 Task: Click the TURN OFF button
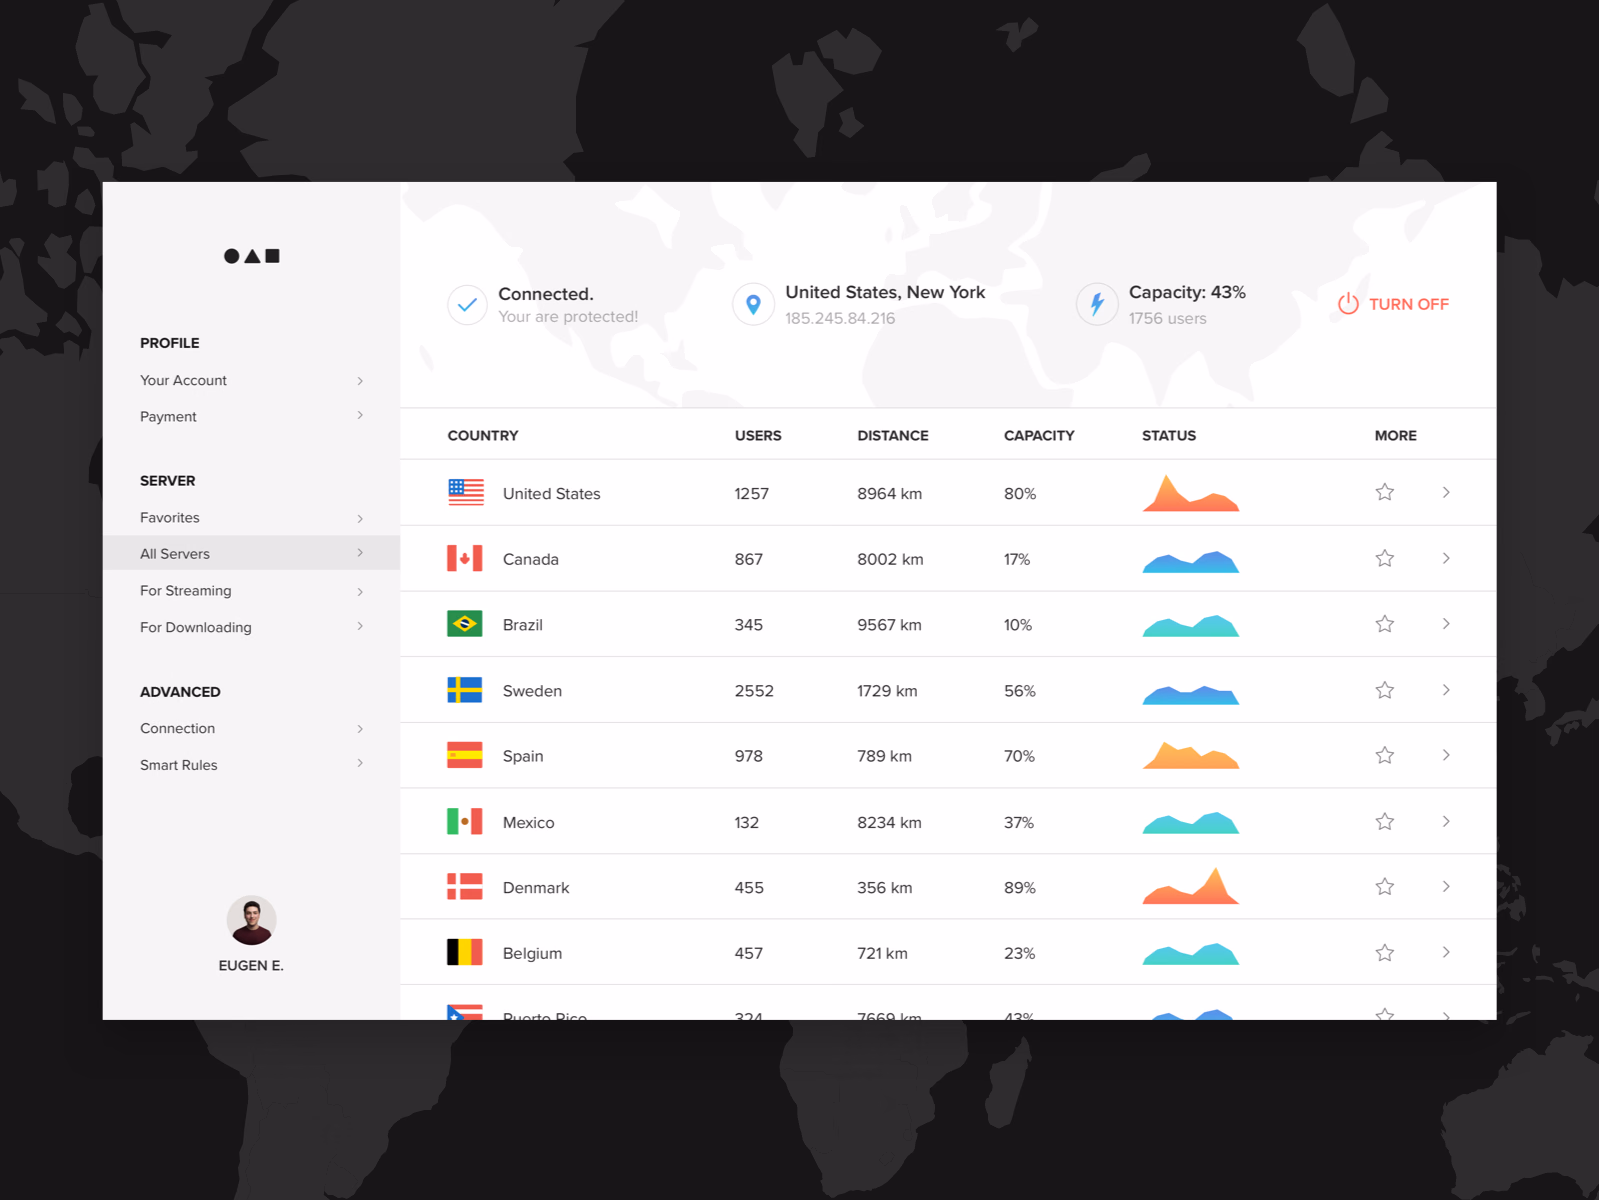(x=1393, y=304)
